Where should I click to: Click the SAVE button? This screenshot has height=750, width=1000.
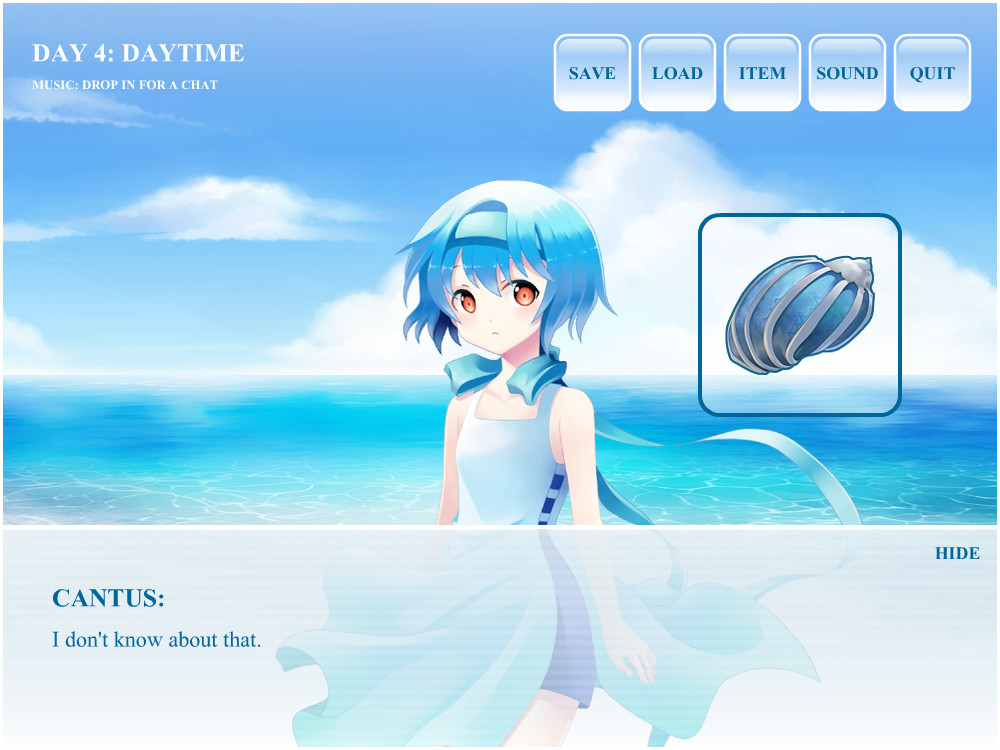(x=592, y=73)
